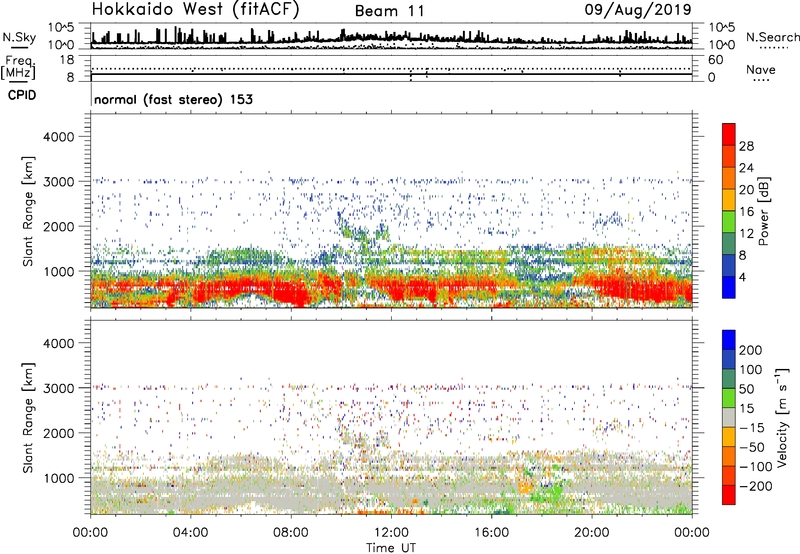Click '1000' on the velocity panel range axis
The width and height of the screenshot is (800, 554).
point(58,478)
